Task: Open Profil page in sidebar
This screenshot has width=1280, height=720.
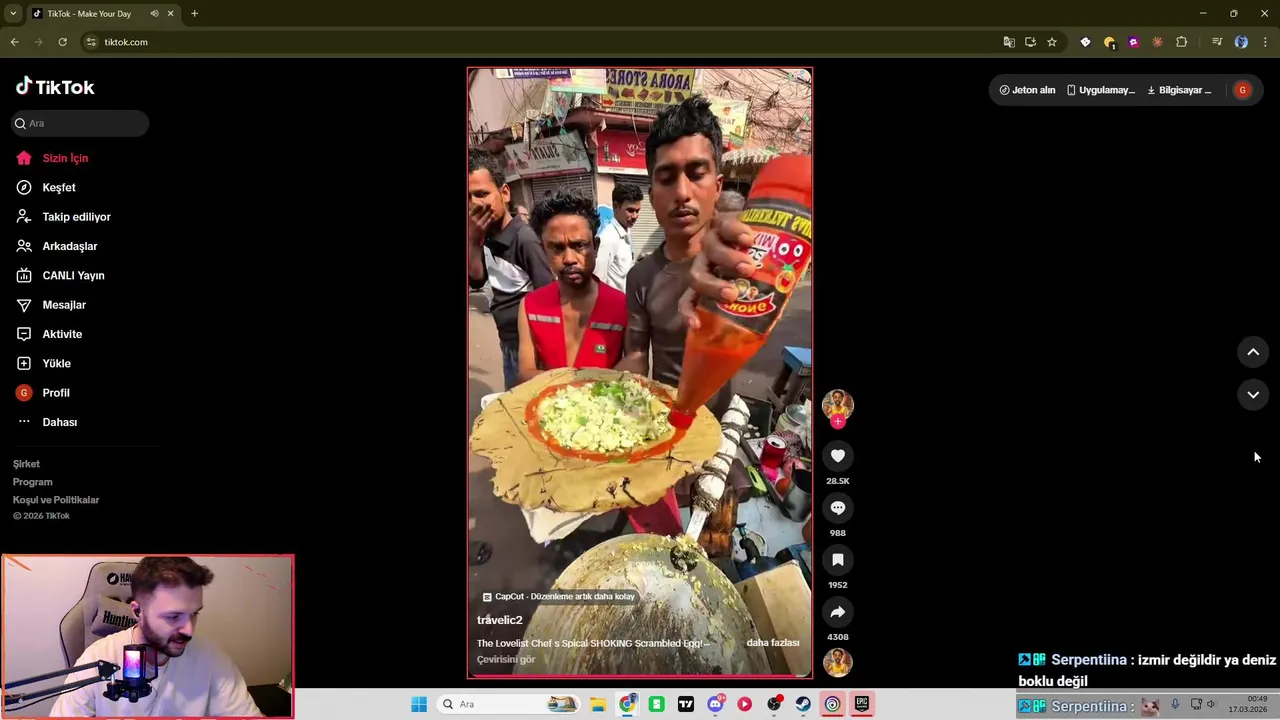Action: pyautogui.click(x=43, y=393)
